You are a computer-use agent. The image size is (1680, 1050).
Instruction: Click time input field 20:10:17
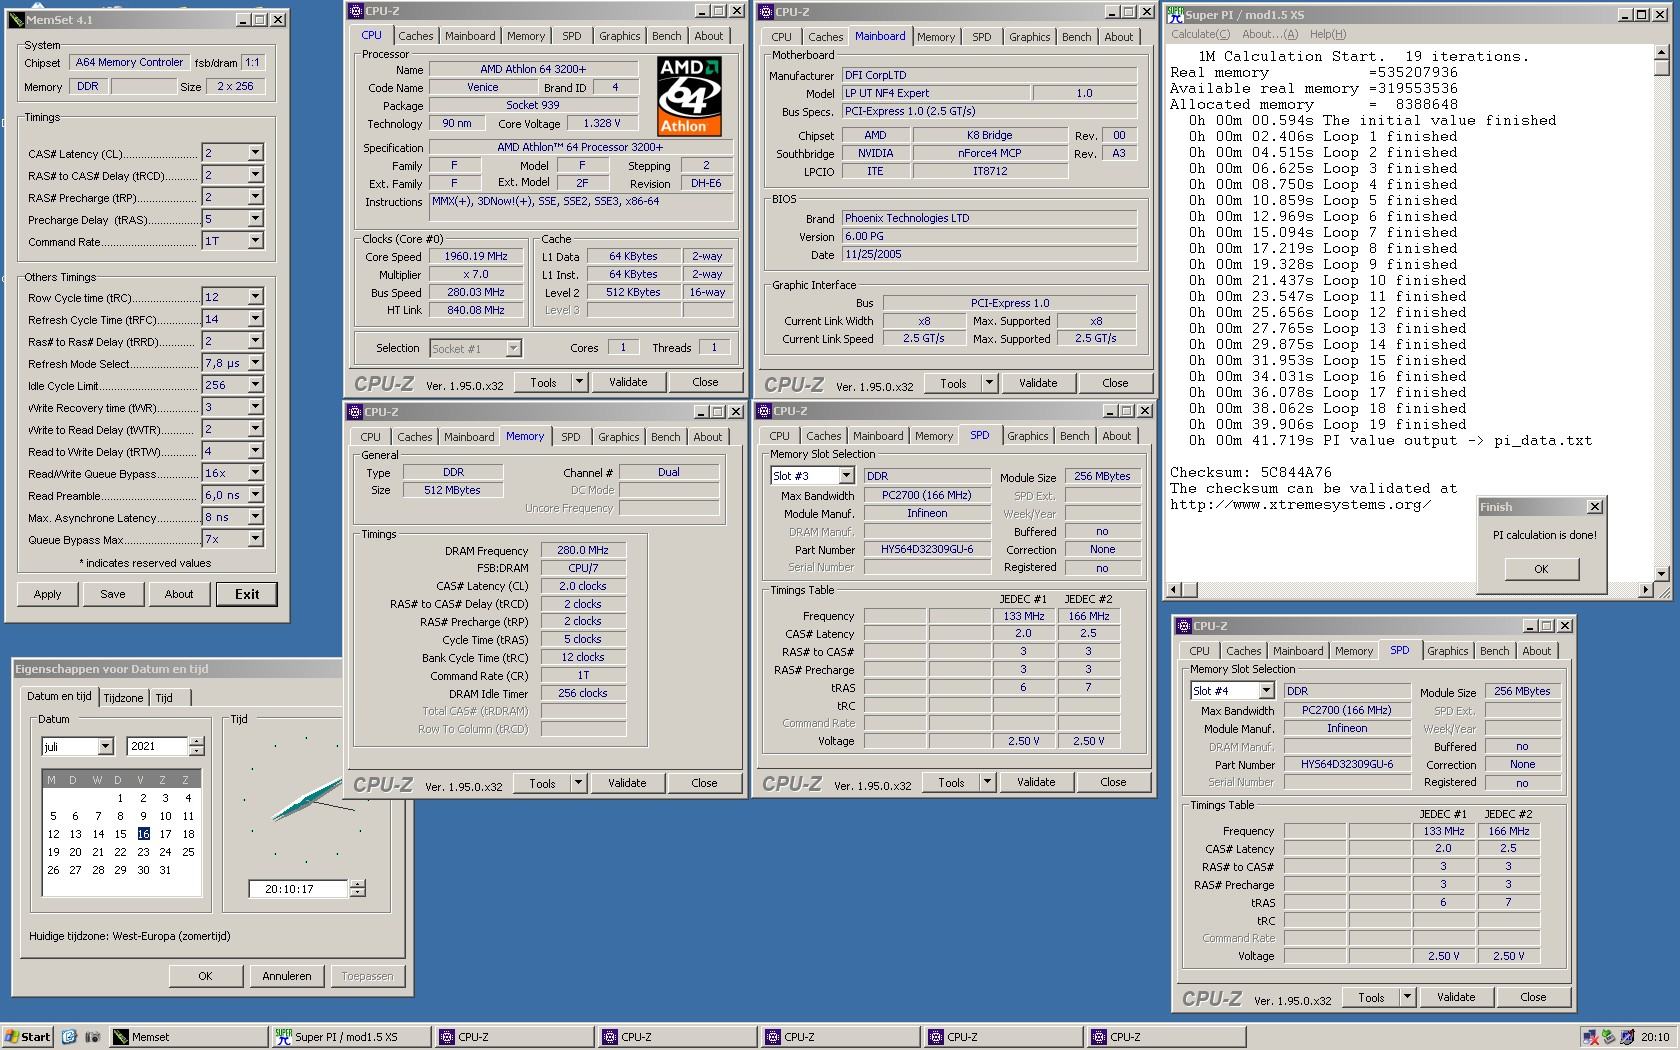(297, 888)
